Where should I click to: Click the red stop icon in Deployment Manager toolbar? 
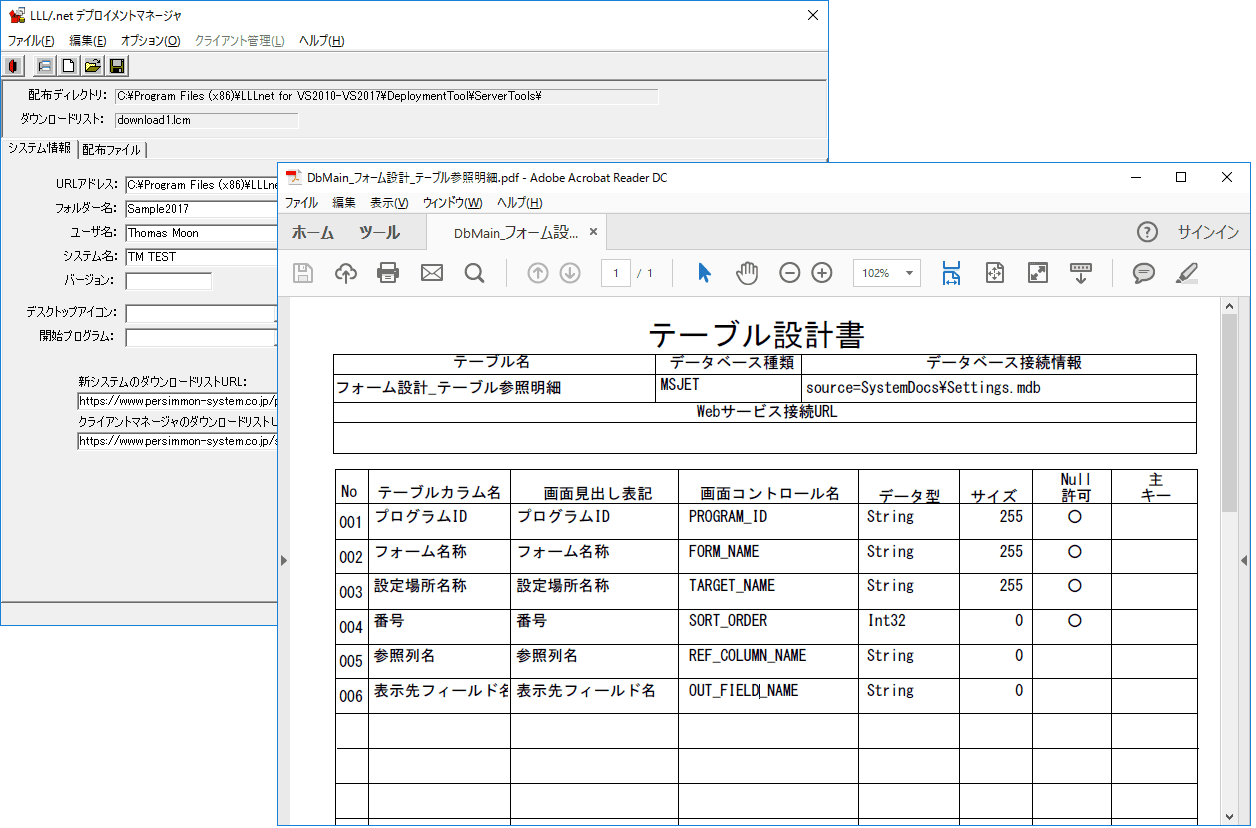13,66
